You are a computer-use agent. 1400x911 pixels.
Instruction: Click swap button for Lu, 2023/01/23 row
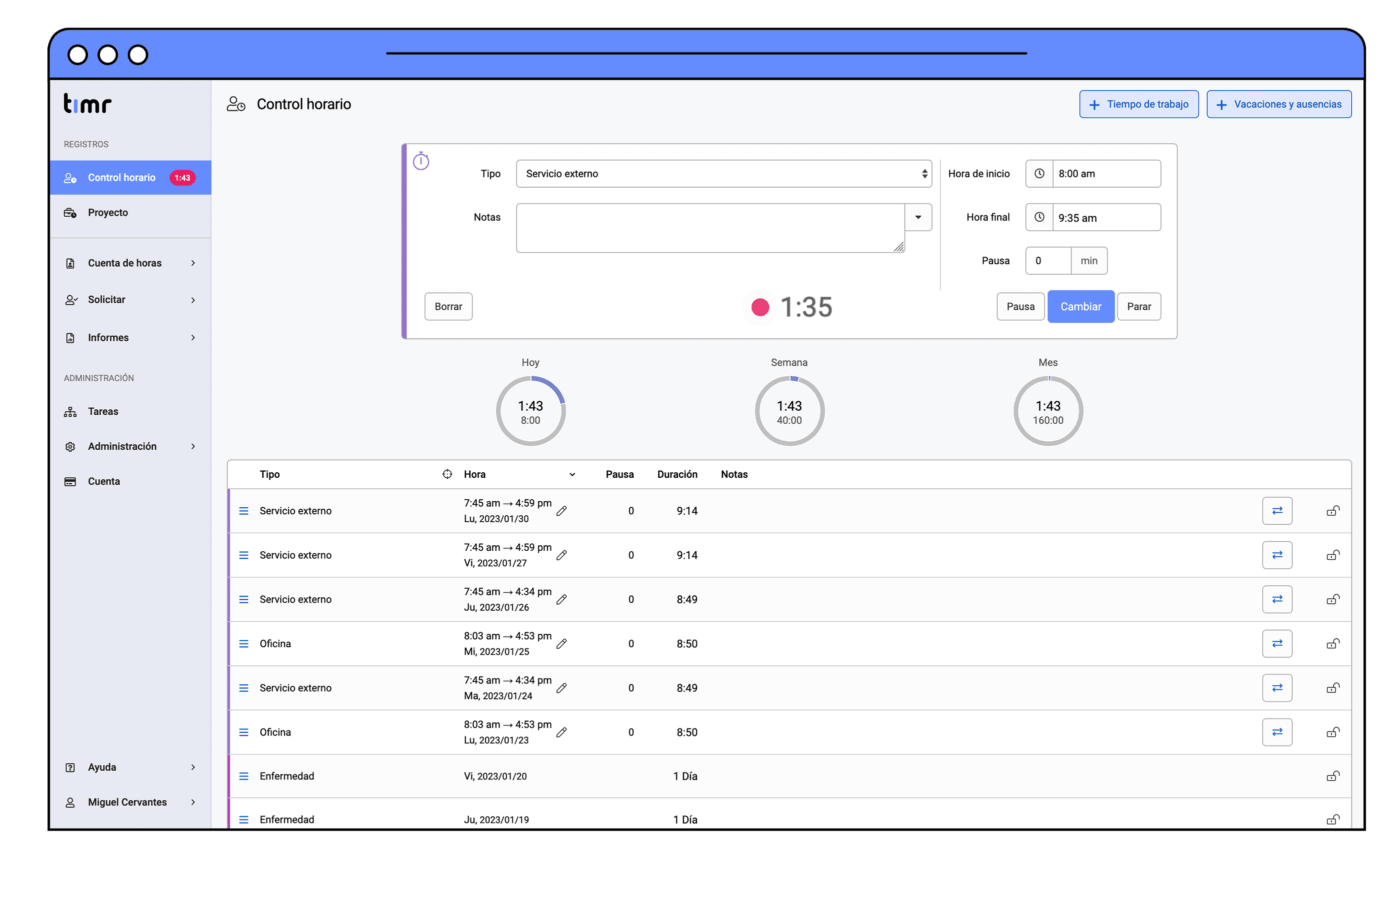1277,732
